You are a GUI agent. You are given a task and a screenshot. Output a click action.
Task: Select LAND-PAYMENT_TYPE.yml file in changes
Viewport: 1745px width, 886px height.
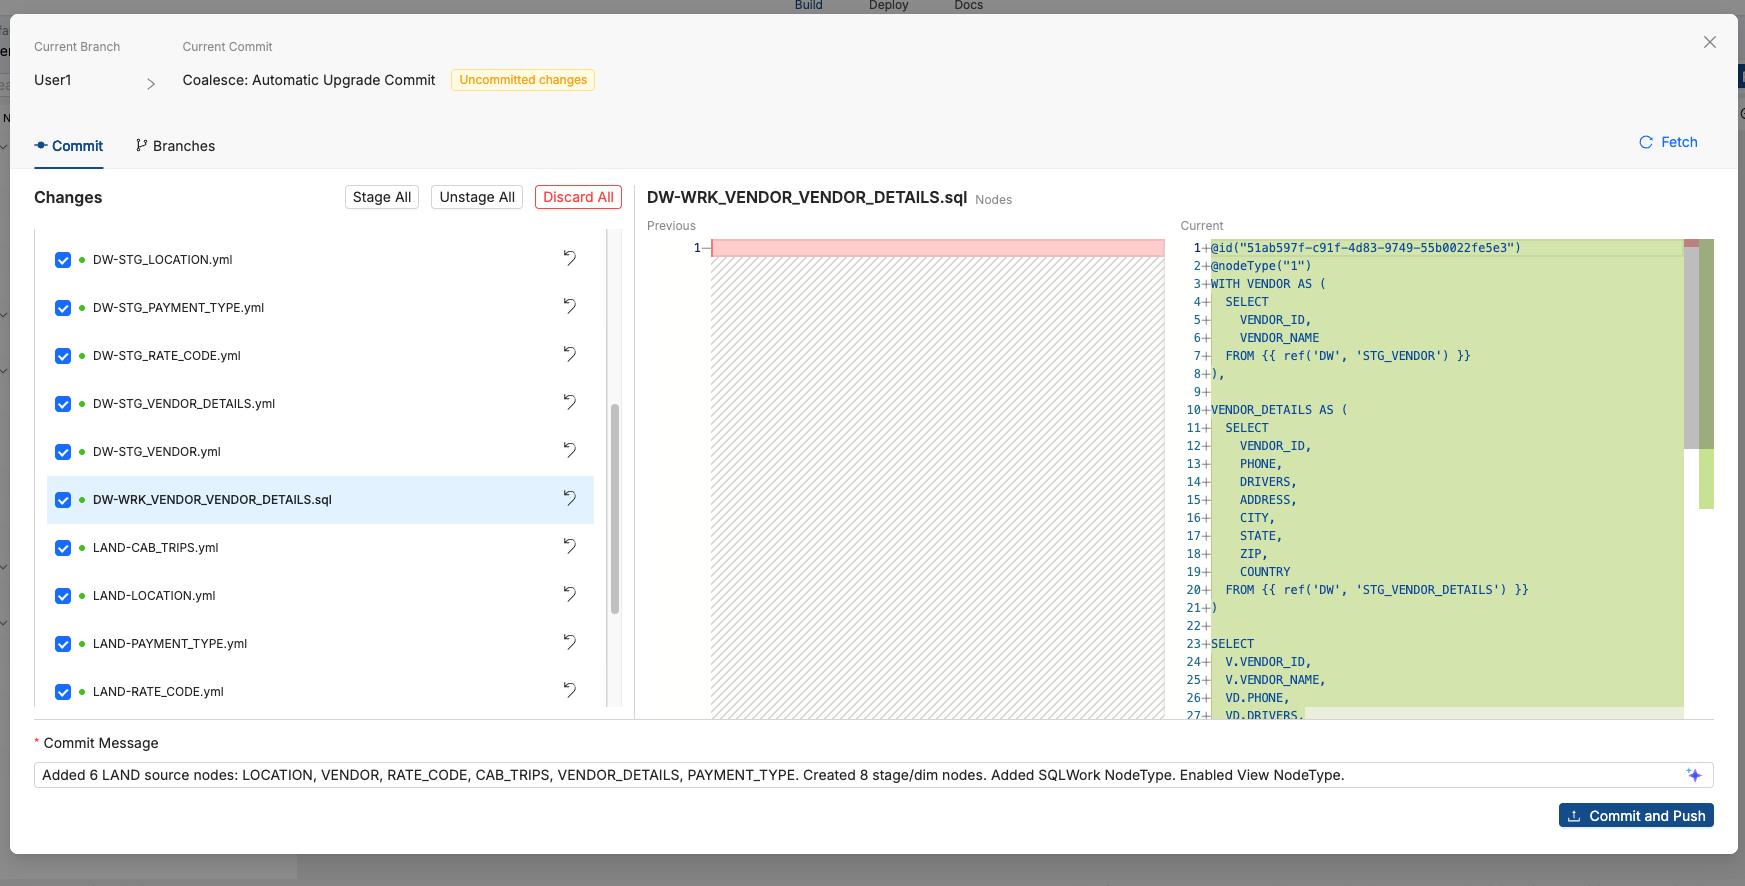point(170,644)
